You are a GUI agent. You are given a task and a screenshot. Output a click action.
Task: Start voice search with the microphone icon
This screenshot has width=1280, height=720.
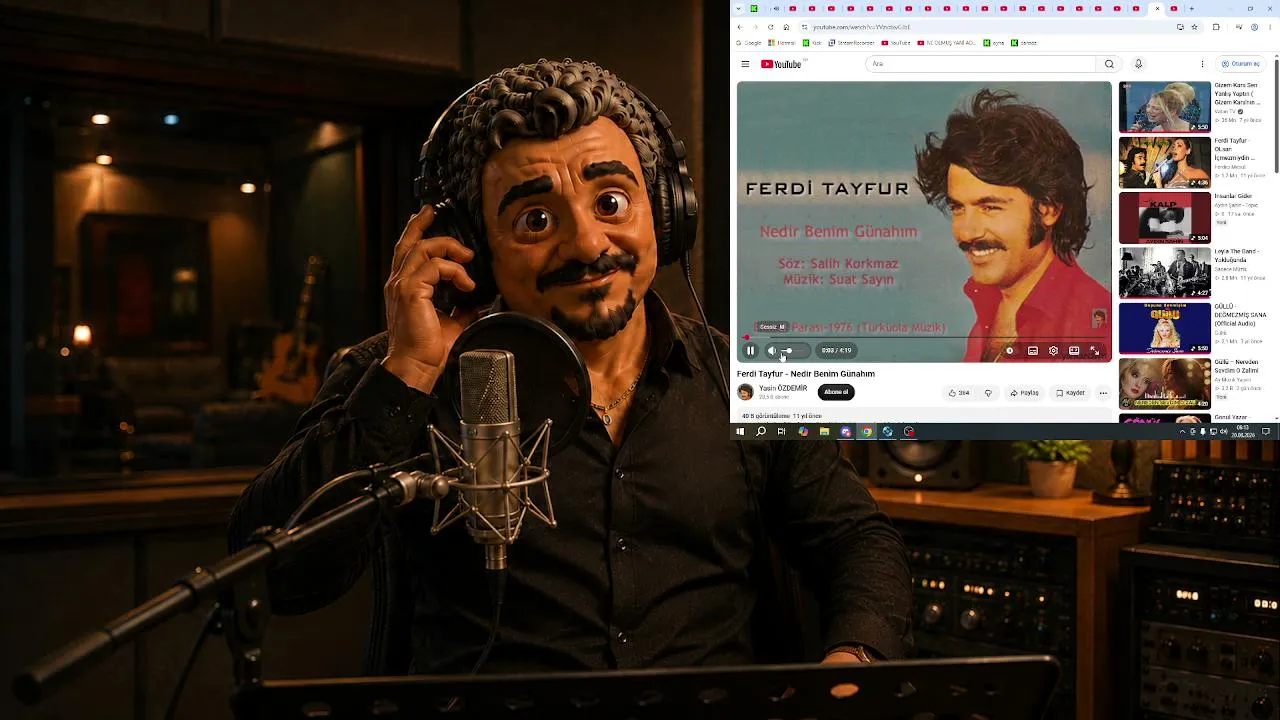(1138, 64)
